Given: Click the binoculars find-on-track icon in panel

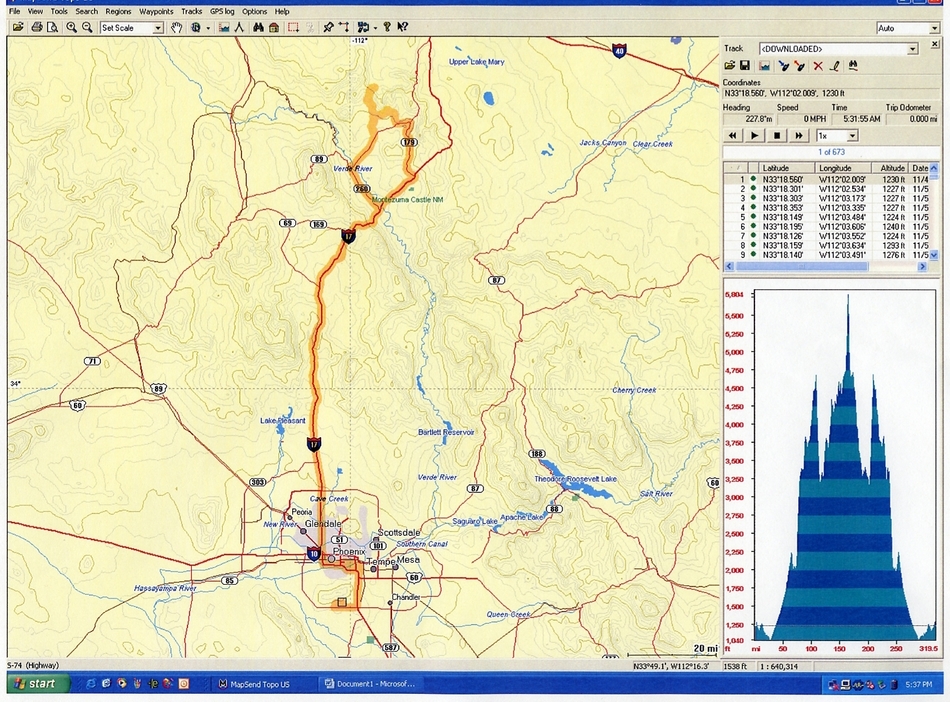Looking at the screenshot, I should tap(853, 65).
